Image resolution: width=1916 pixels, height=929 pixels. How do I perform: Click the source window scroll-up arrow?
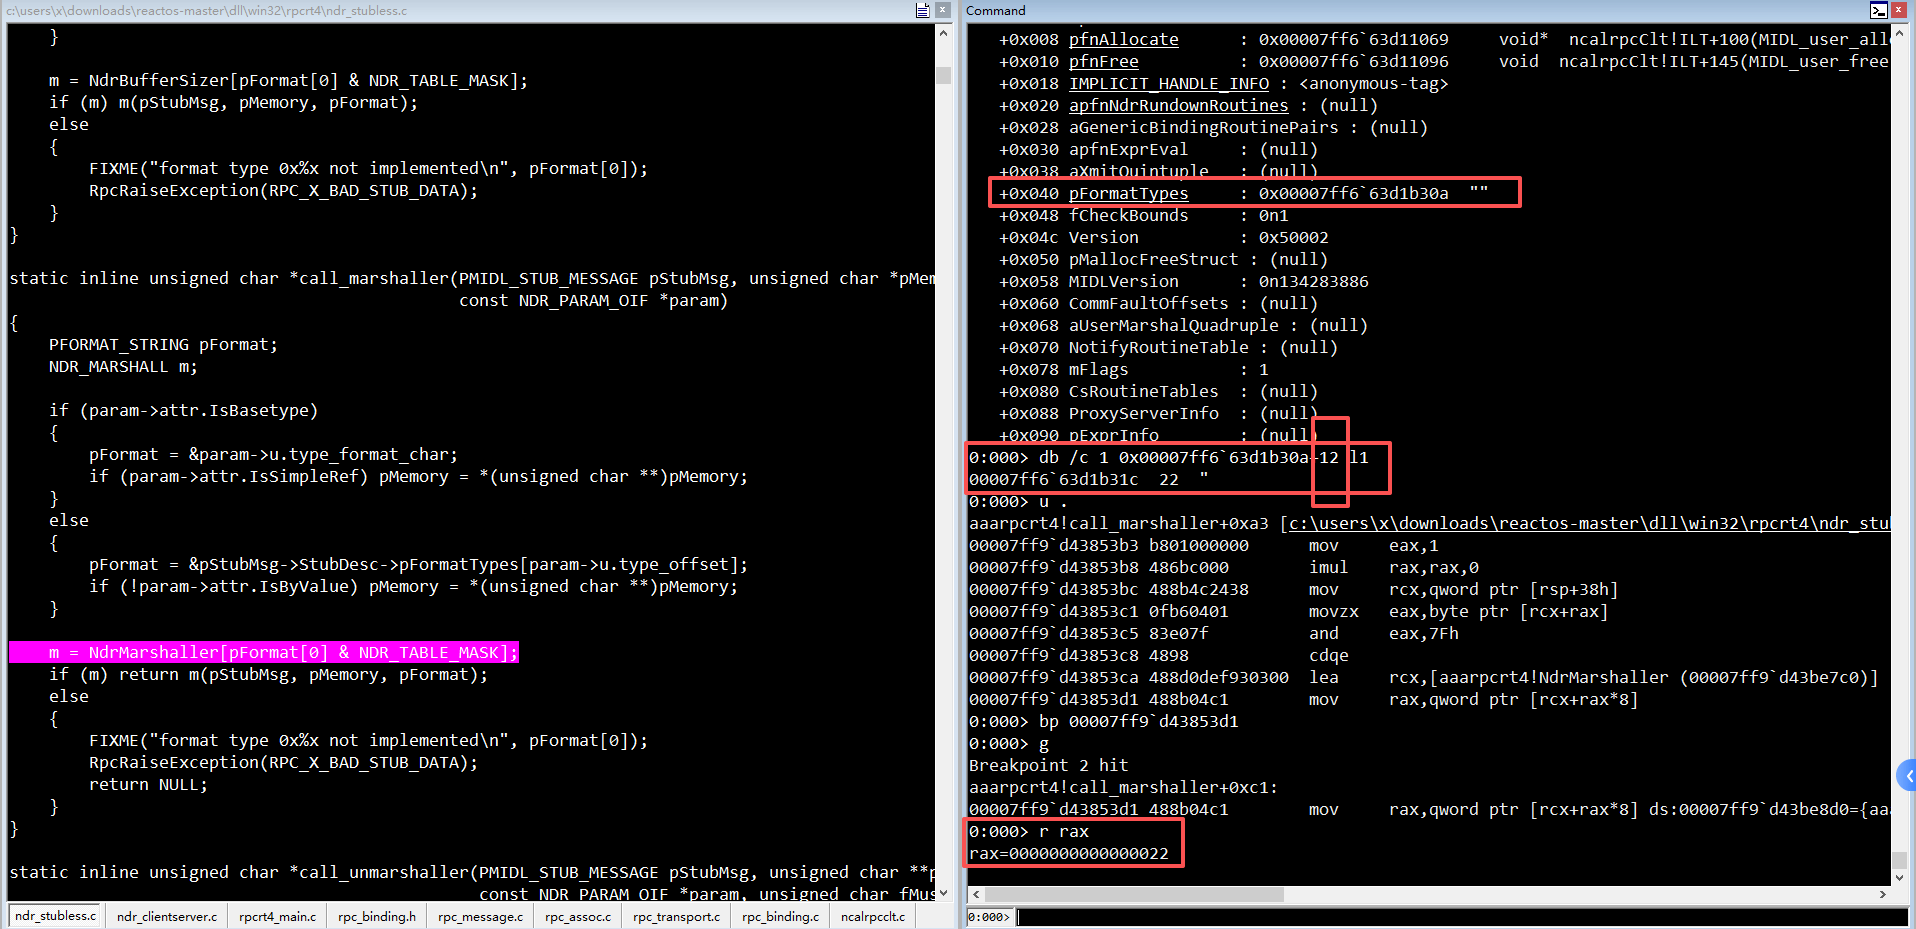tap(943, 33)
